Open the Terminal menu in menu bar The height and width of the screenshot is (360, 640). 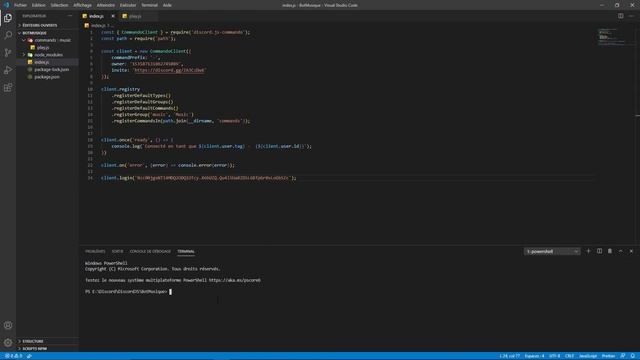(149, 5)
